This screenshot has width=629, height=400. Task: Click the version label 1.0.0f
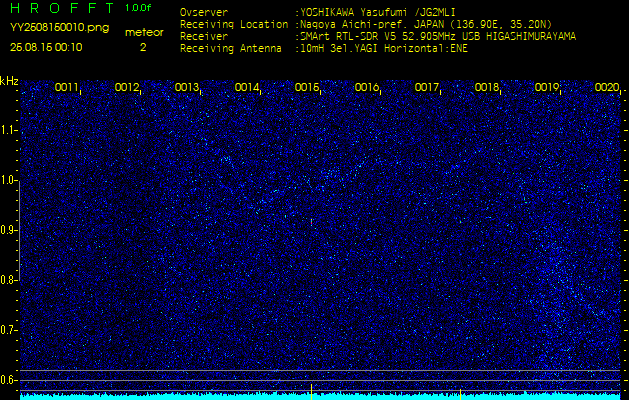pos(139,8)
